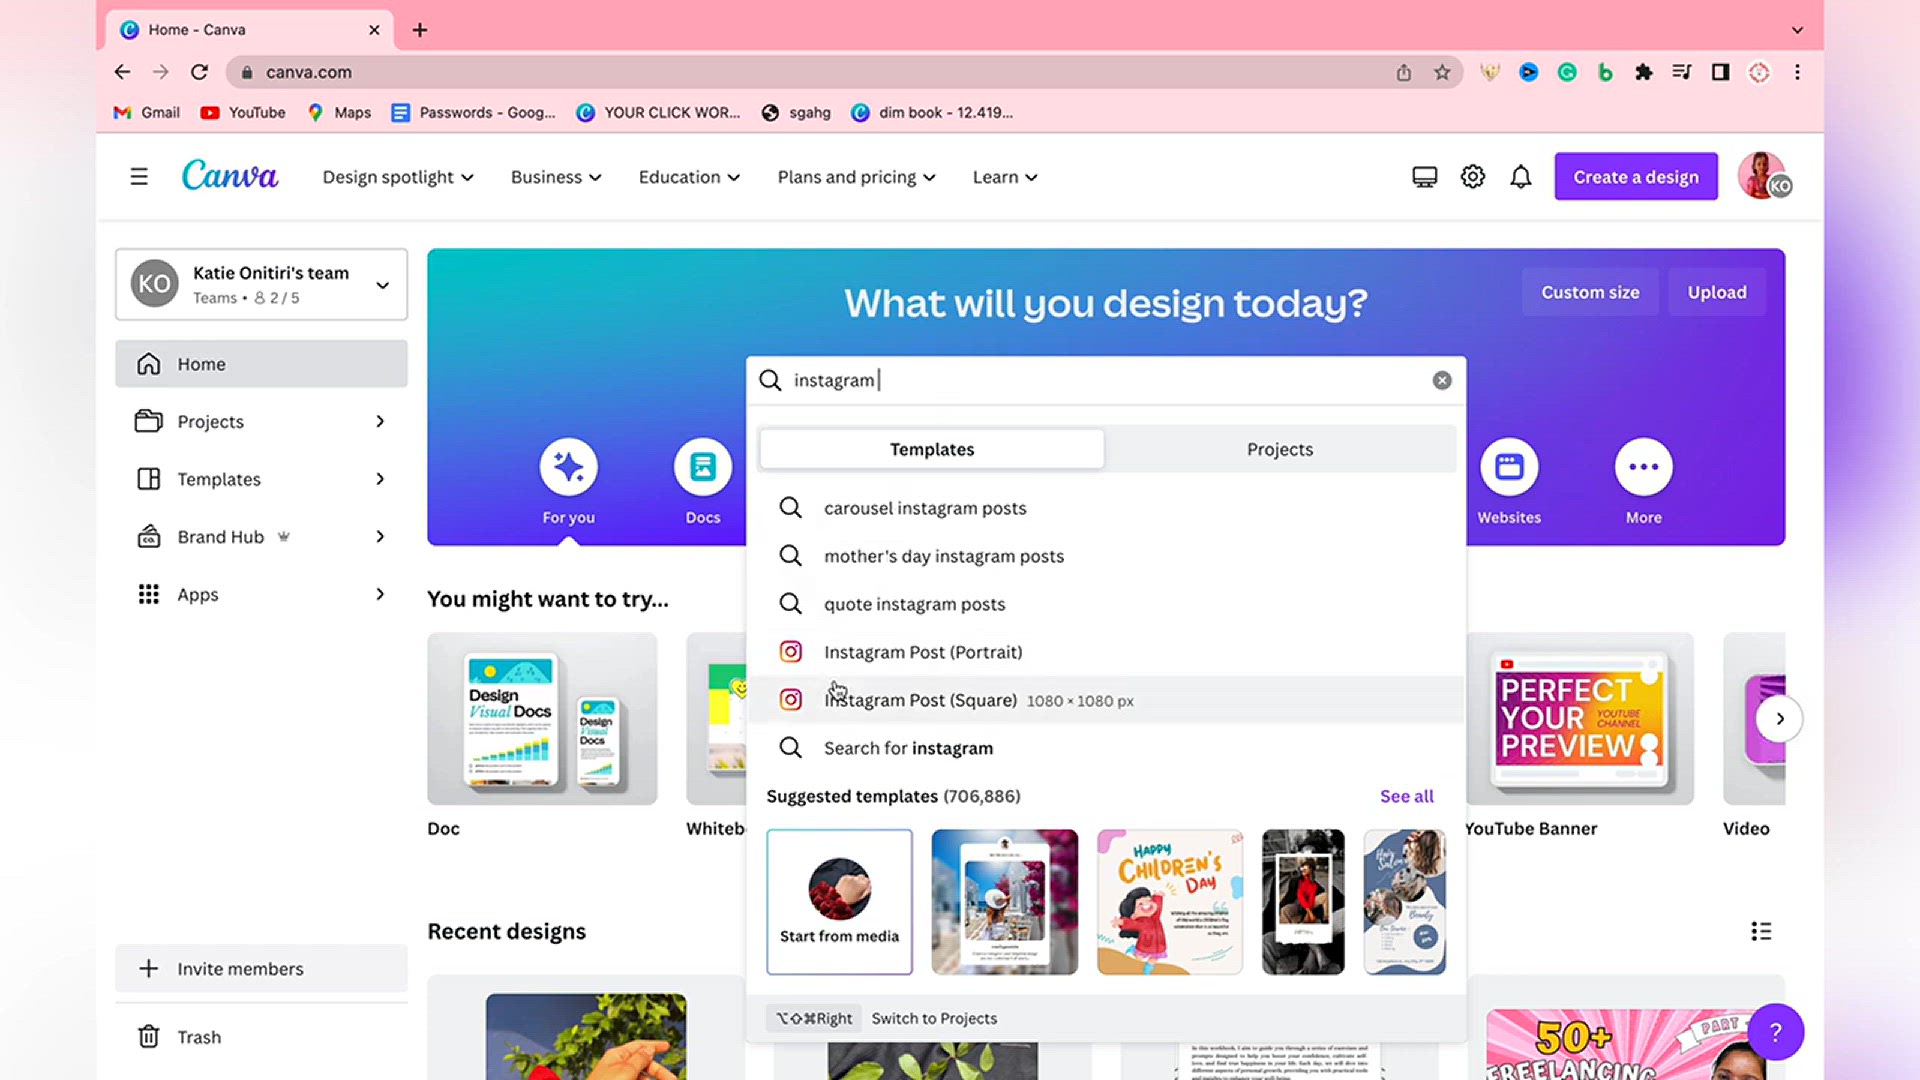Open the notifications bell
The width and height of the screenshot is (1920, 1080).
pyautogui.click(x=1521, y=177)
